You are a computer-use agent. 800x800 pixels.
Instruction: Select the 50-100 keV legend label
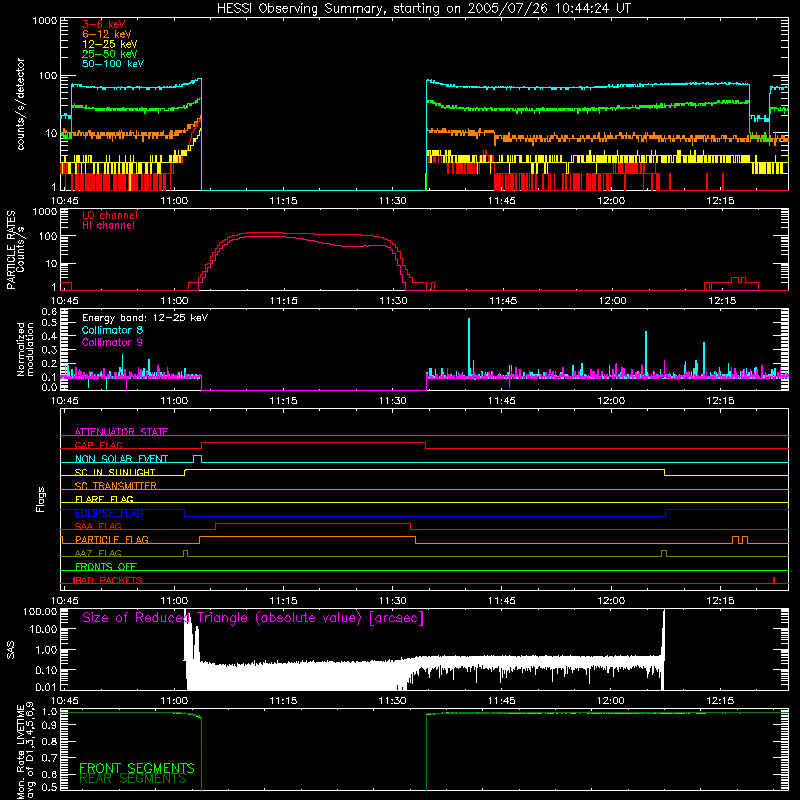(x=113, y=64)
